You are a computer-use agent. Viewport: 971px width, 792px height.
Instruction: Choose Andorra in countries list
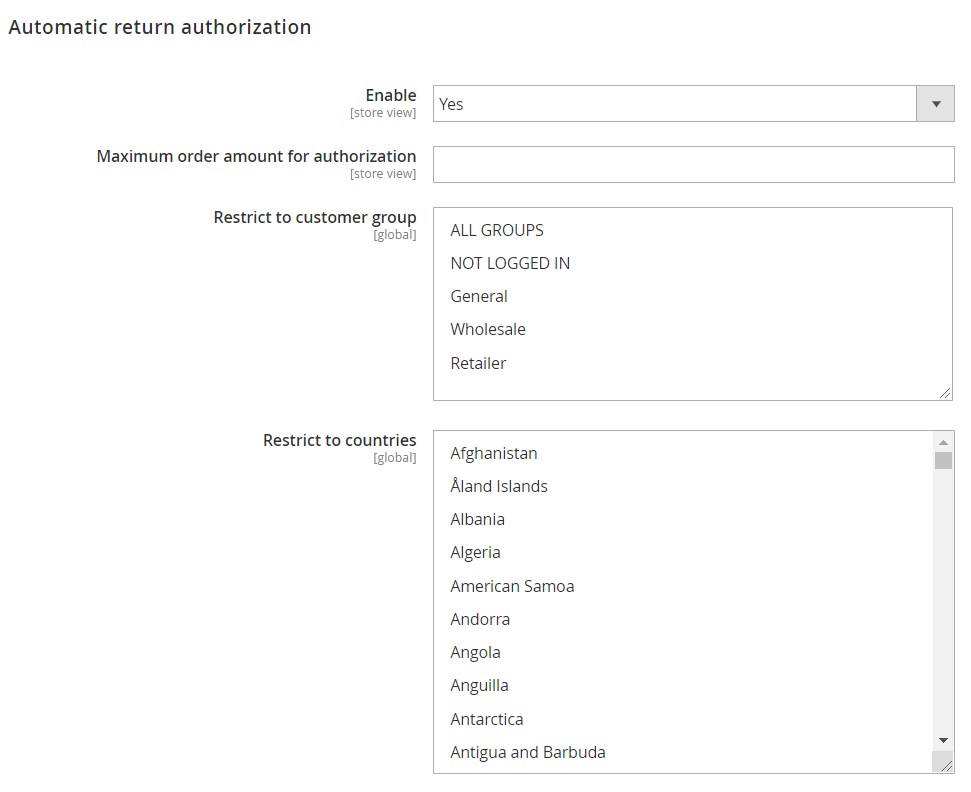480,619
